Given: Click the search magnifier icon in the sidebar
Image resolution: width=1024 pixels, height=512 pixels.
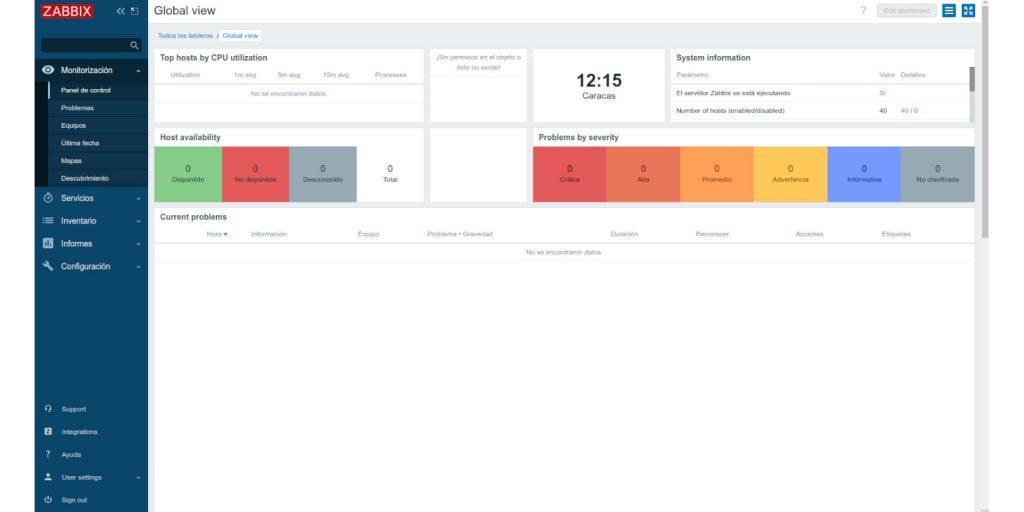Looking at the screenshot, I should (x=134, y=45).
